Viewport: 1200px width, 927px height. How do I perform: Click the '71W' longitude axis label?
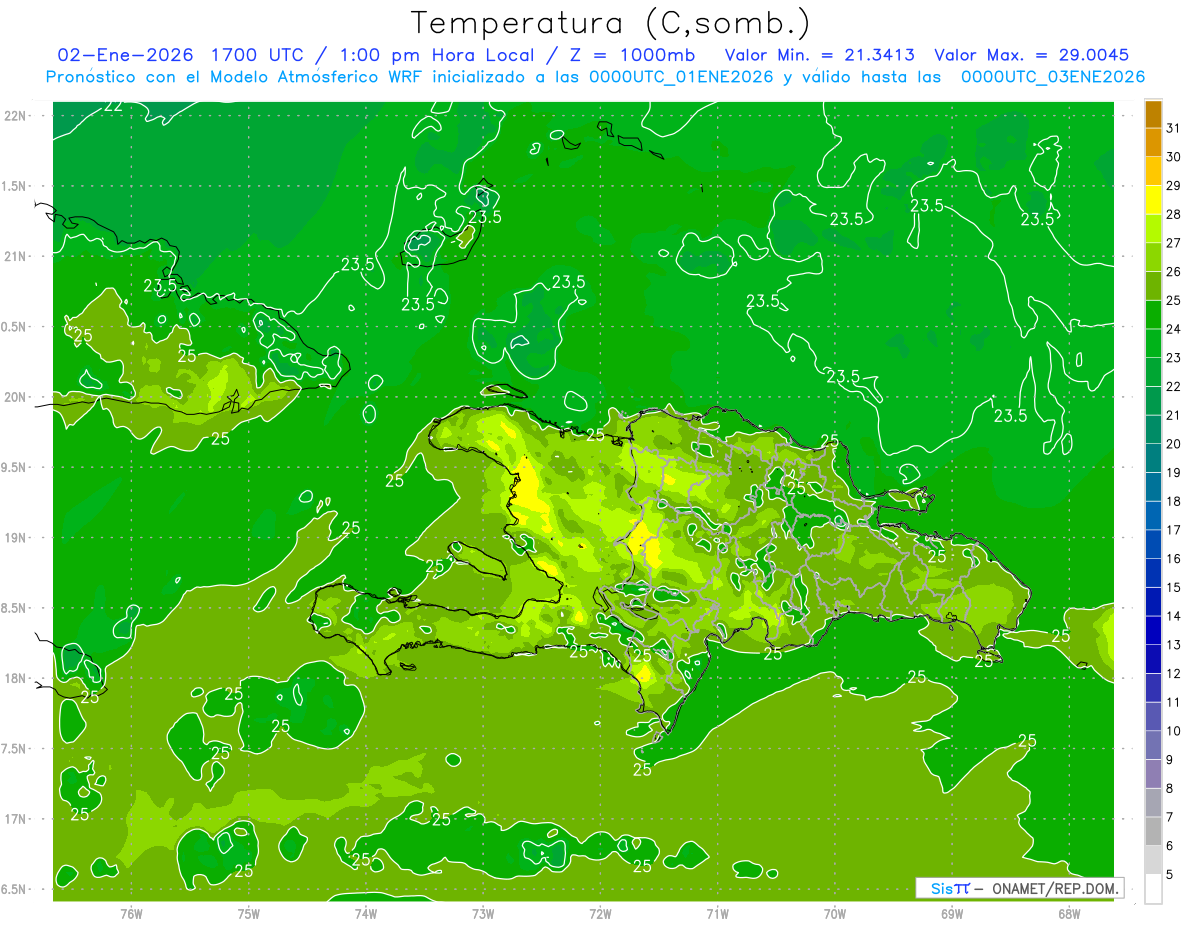coord(717,913)
